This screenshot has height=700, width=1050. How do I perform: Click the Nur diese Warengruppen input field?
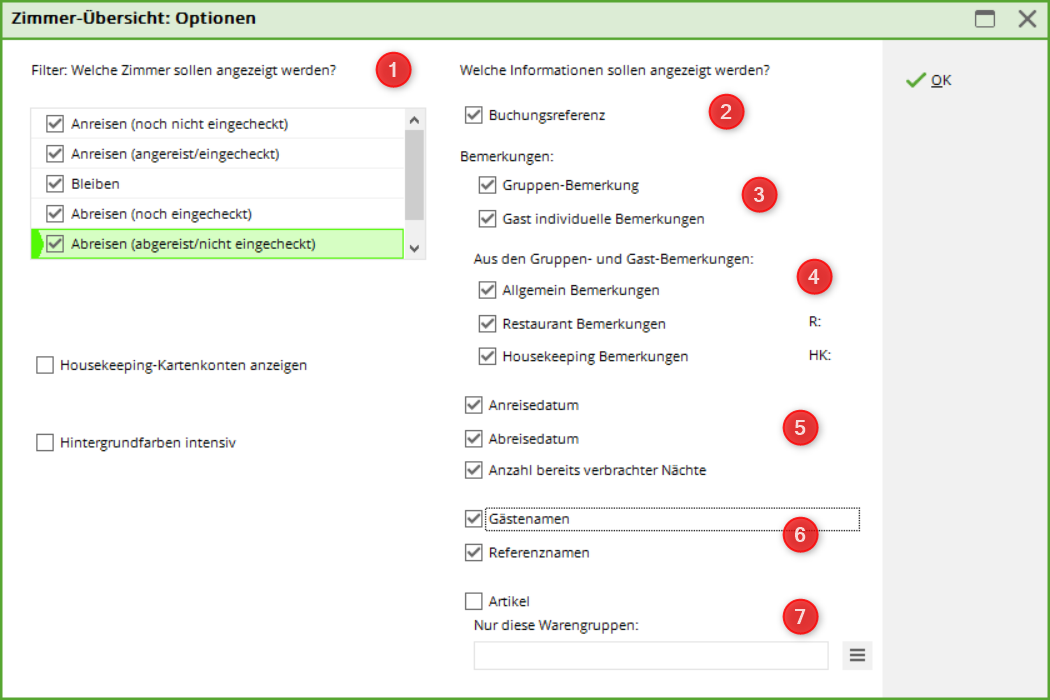point(651,655)
